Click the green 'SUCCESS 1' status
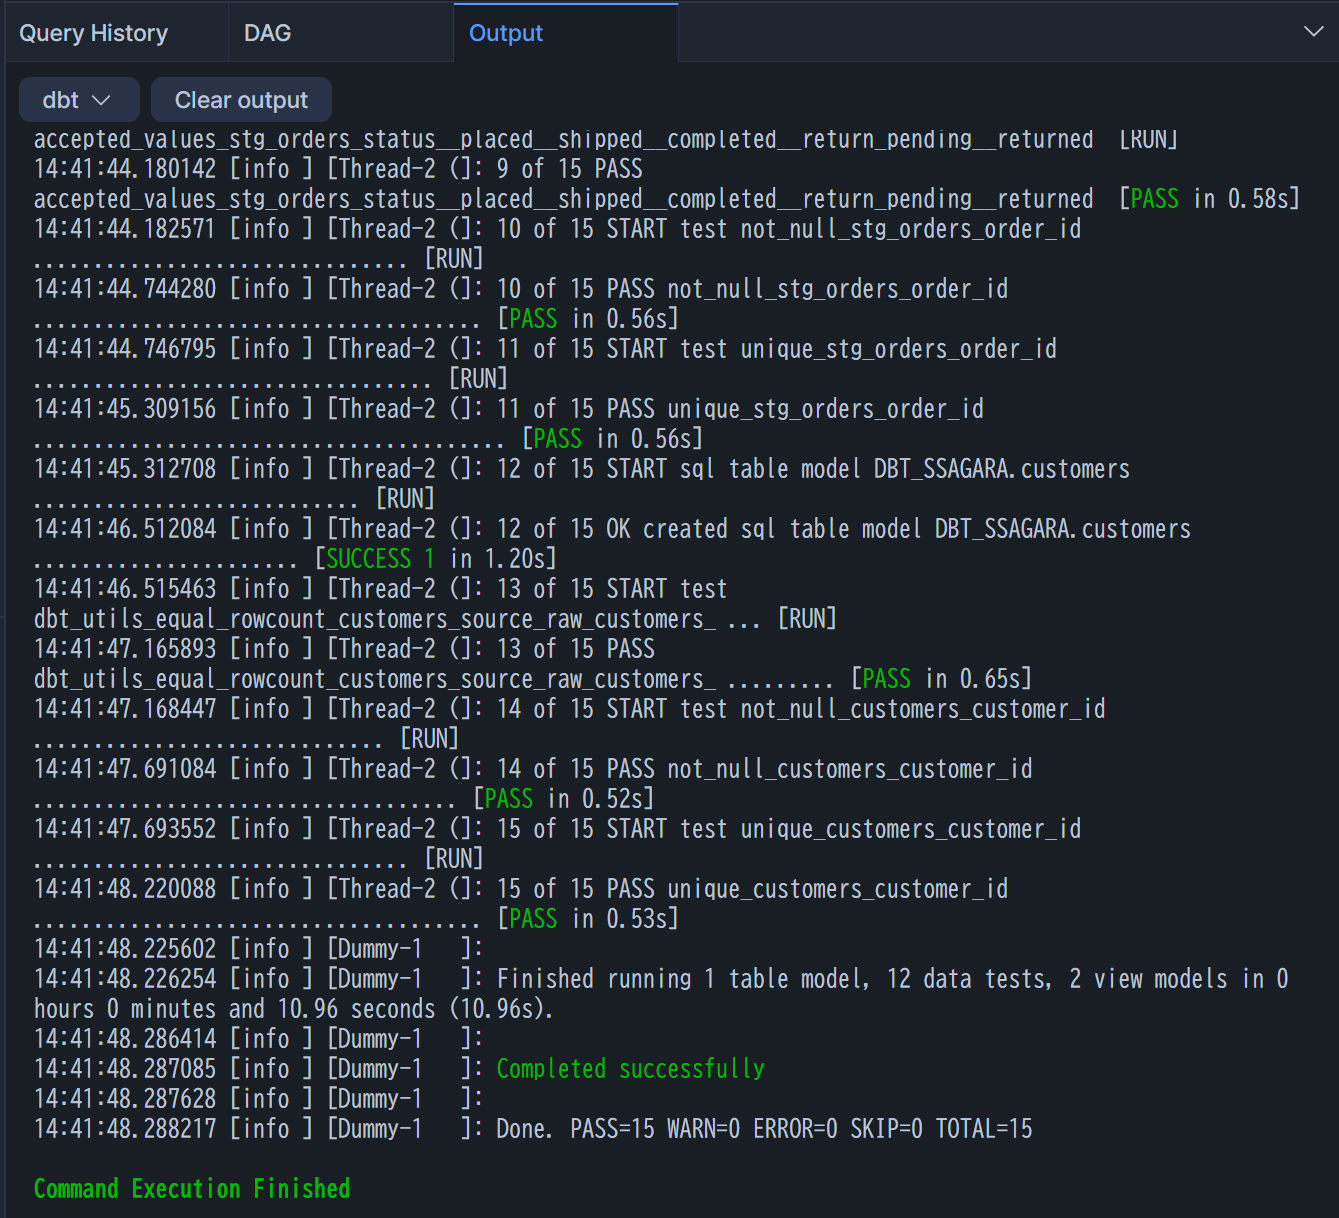 coord(380,559)
